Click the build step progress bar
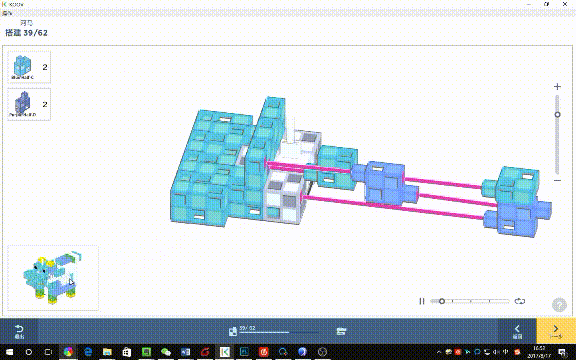Screen dimensions: 576x360 coord(279,332)
